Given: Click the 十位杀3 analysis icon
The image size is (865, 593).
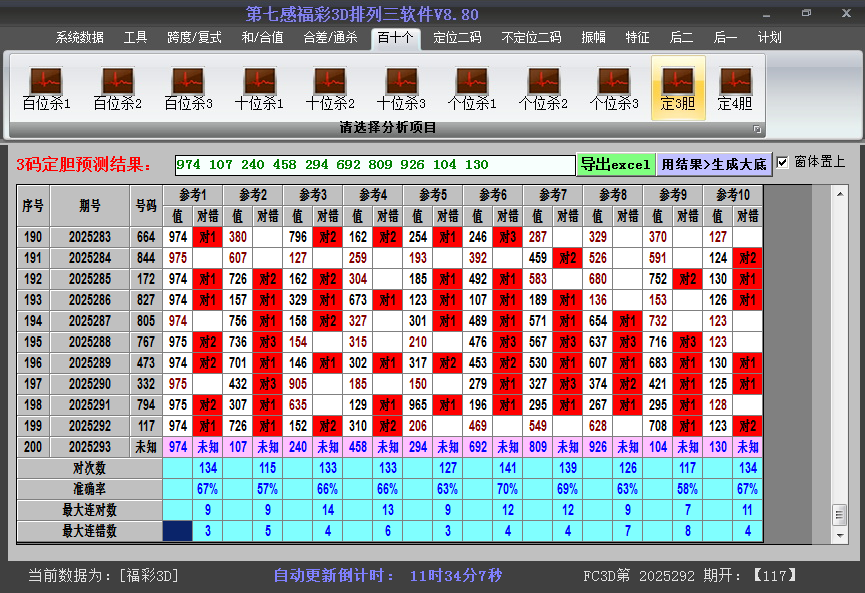Looking at the screenshot, I should [x=401, y=88].
